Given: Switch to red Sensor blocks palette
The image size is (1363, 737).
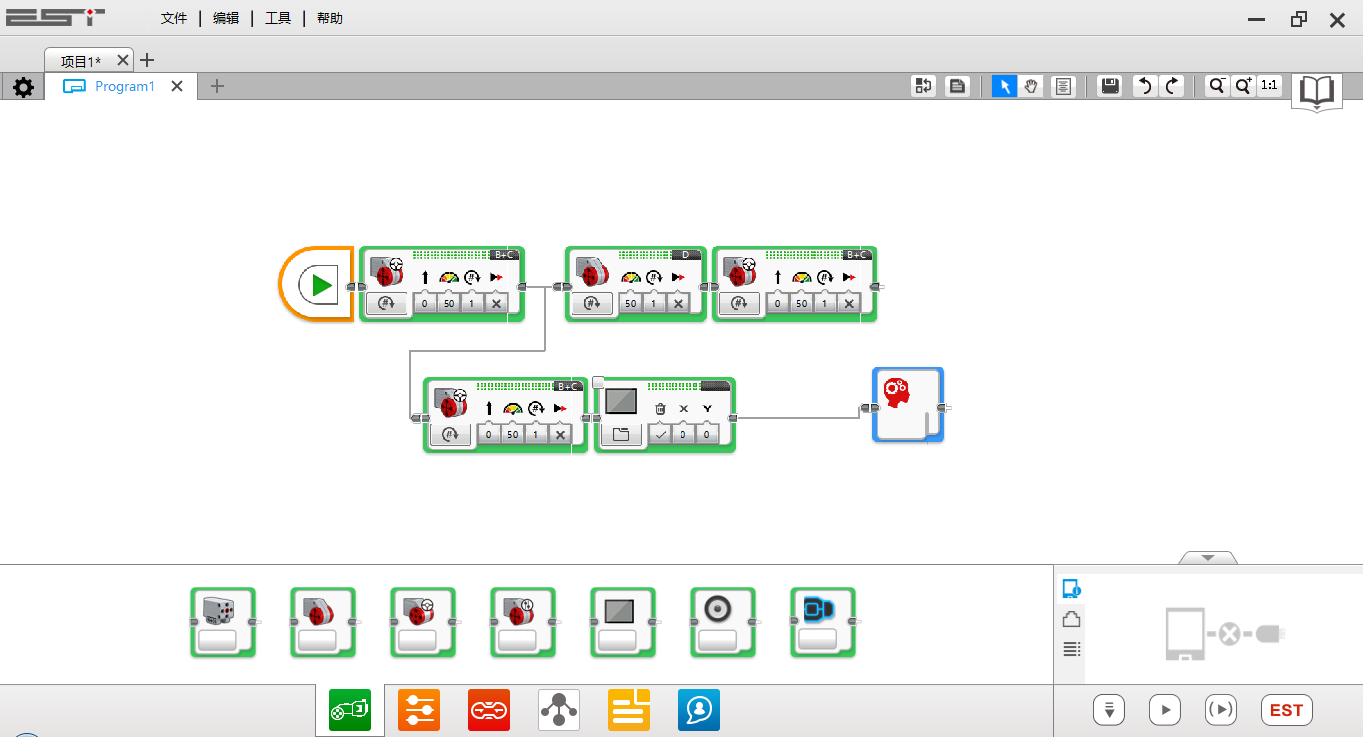Looking at the screenshot, I should click(489, 710).
